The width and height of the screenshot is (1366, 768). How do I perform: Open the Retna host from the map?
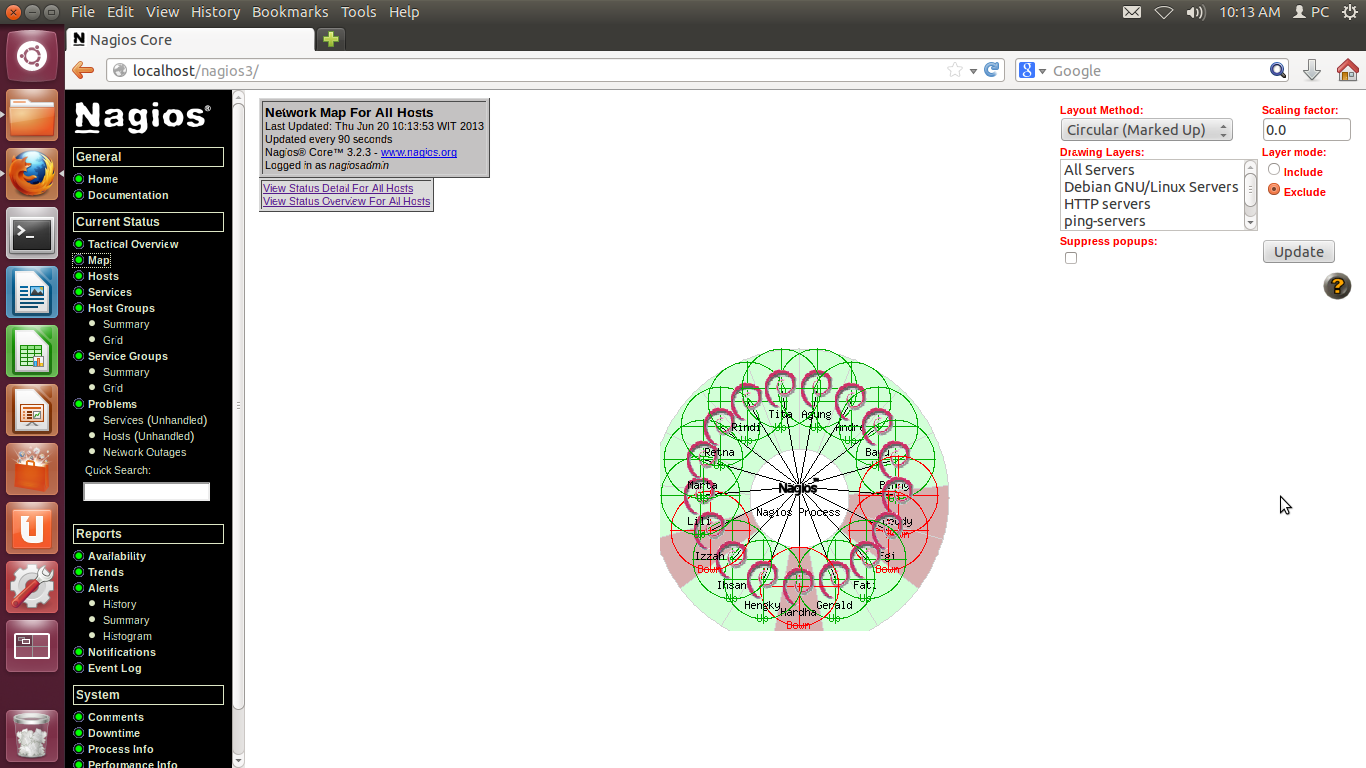click(x=719, y=427)
